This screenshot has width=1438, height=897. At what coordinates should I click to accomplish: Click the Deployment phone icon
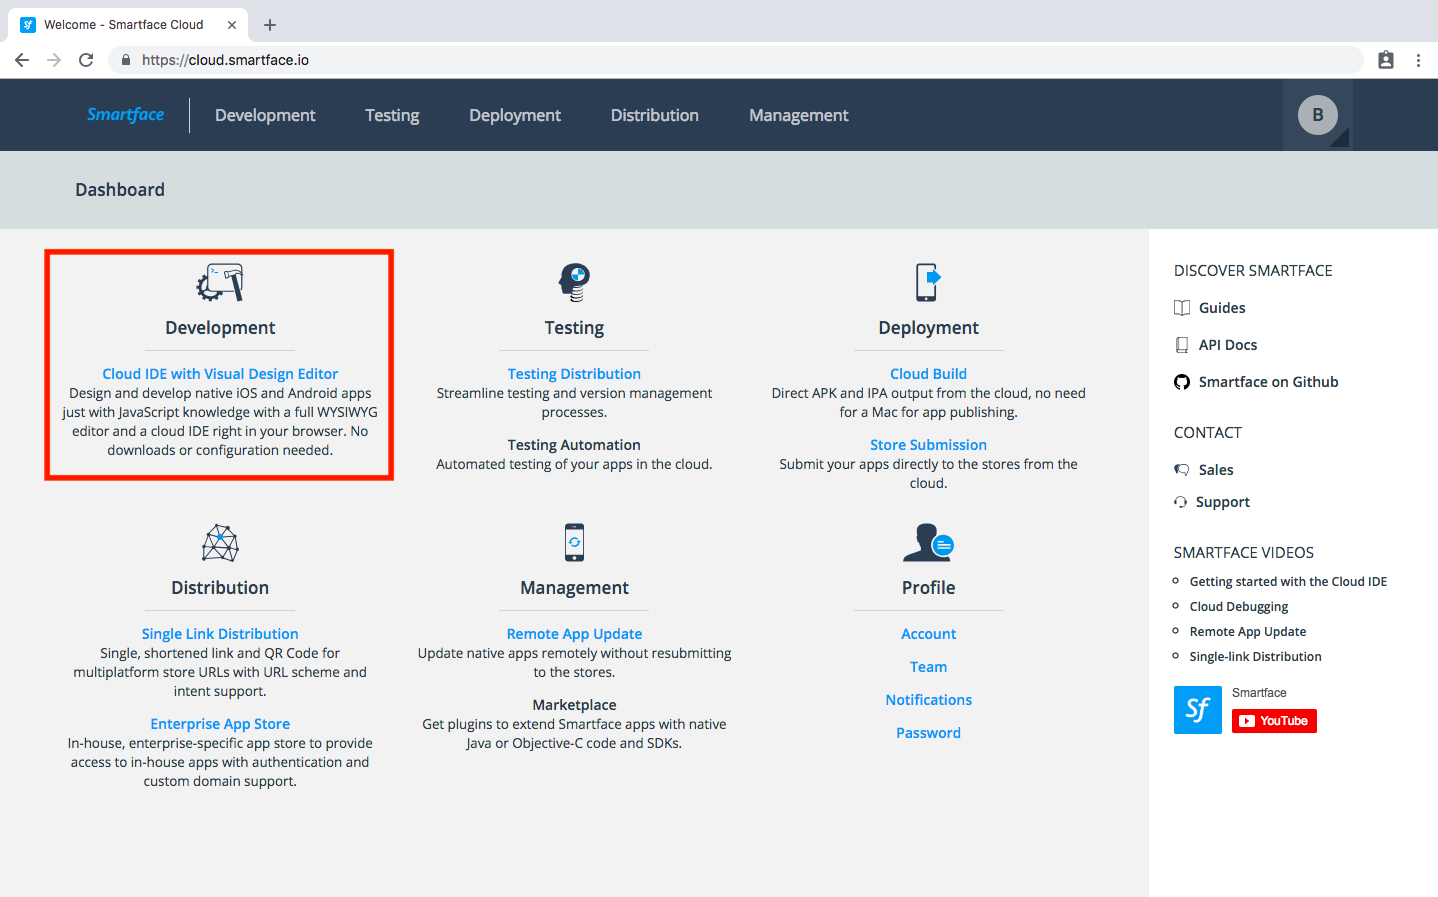pos(928,282)
